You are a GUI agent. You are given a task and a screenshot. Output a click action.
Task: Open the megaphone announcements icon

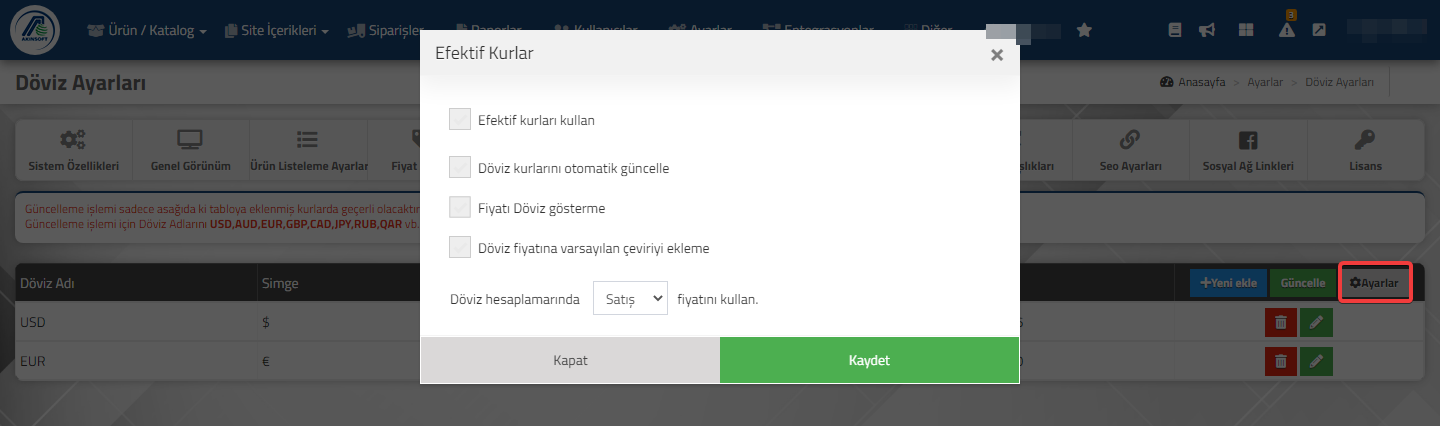pyautogui.click(x=1207, y=30)
